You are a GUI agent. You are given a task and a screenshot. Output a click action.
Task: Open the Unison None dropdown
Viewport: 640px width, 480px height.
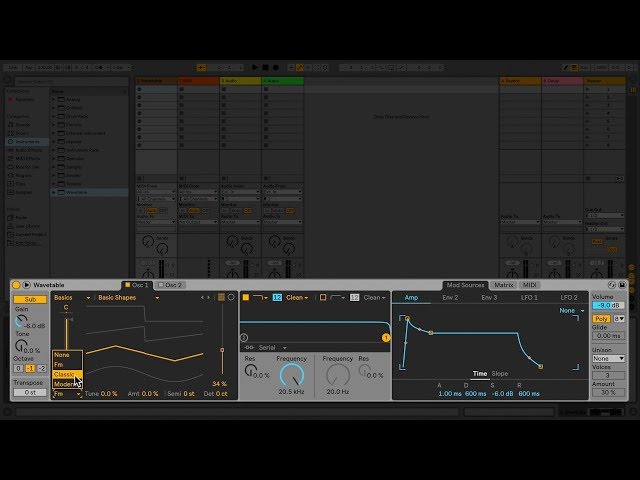point(608,358)
